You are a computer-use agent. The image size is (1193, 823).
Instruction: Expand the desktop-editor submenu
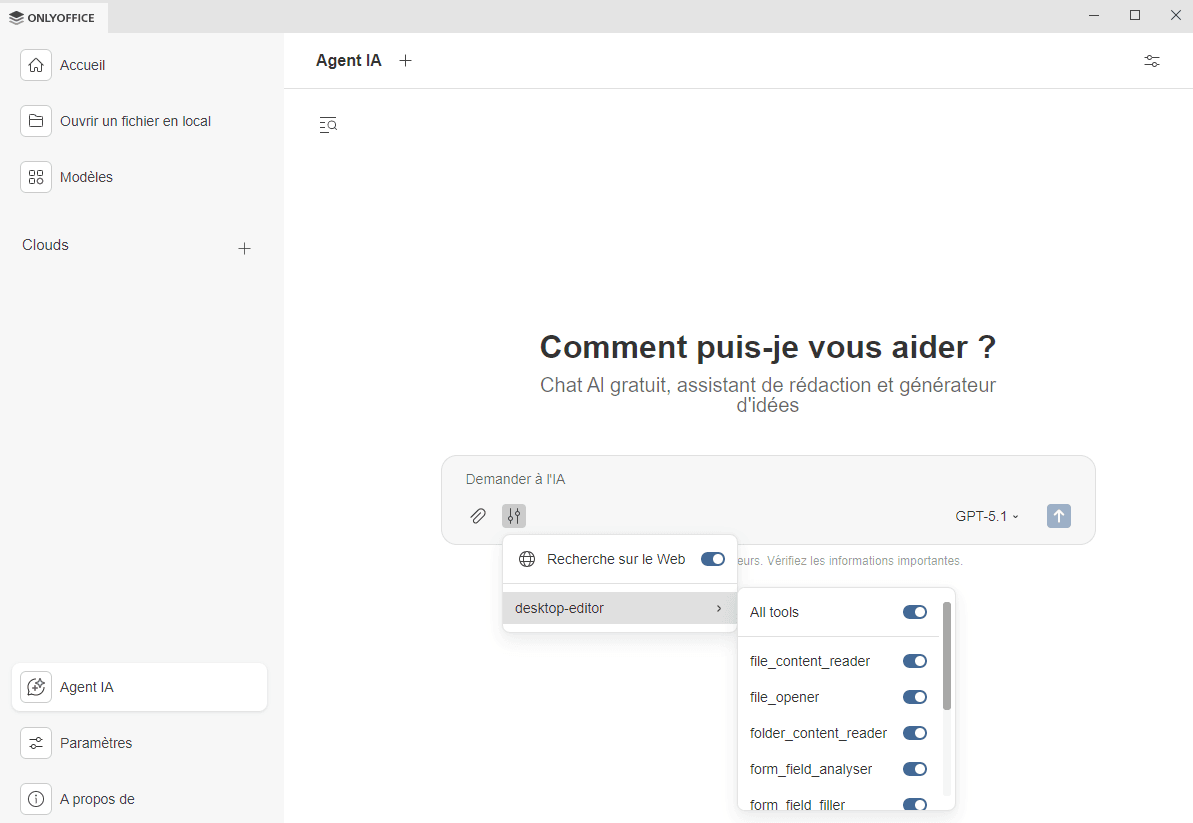click(619, 608)
